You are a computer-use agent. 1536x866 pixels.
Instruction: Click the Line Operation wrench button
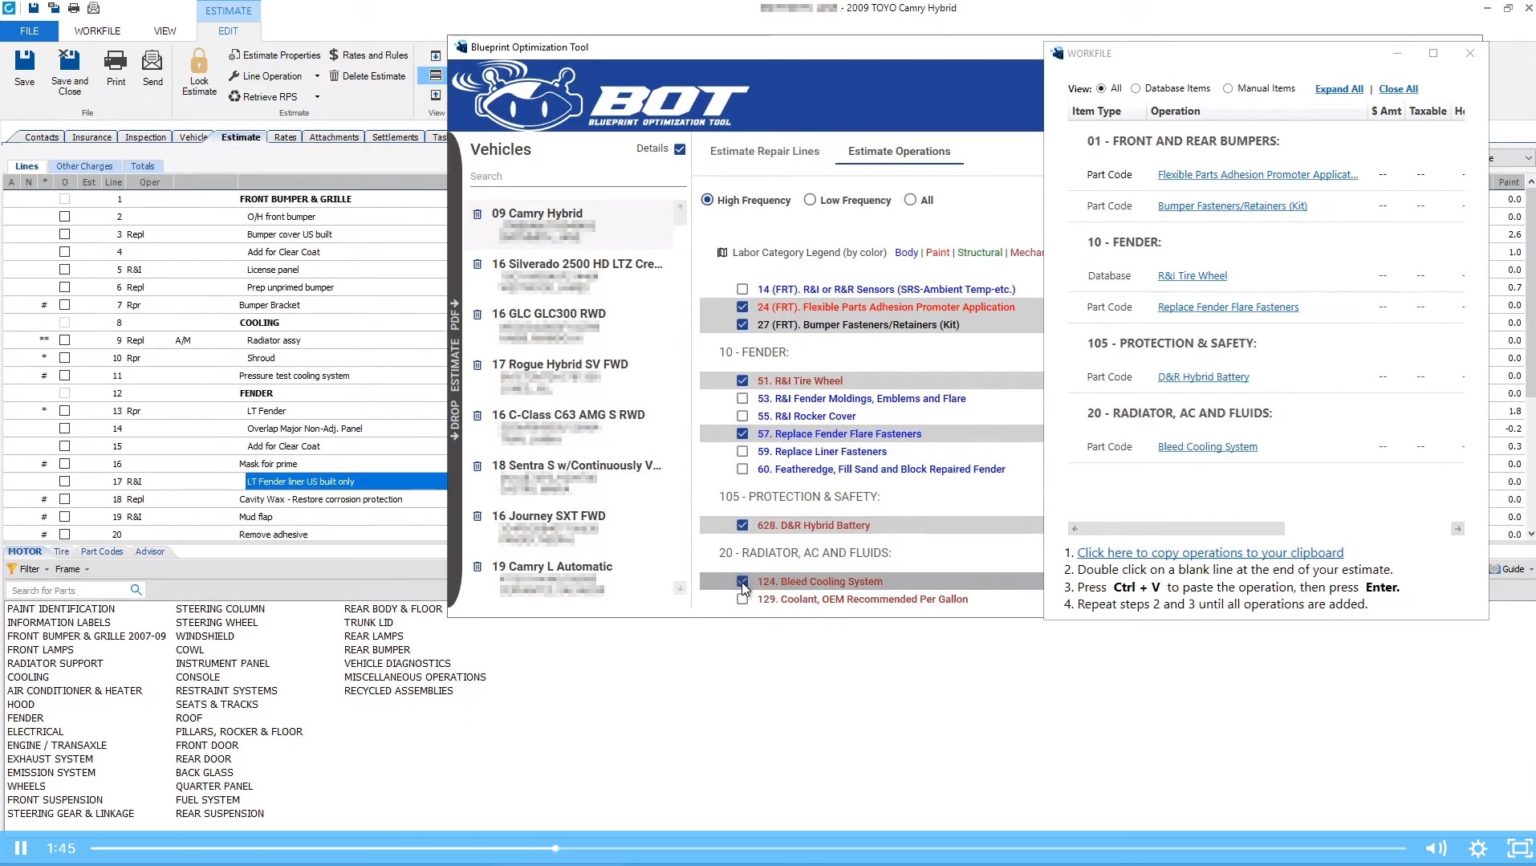coord(265,76)
